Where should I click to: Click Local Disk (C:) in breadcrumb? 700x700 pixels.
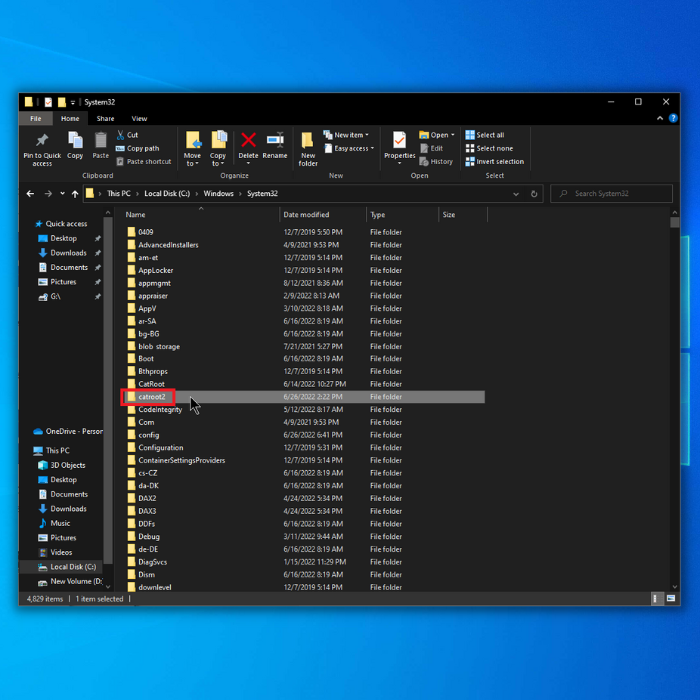click(x=167, y=193)
